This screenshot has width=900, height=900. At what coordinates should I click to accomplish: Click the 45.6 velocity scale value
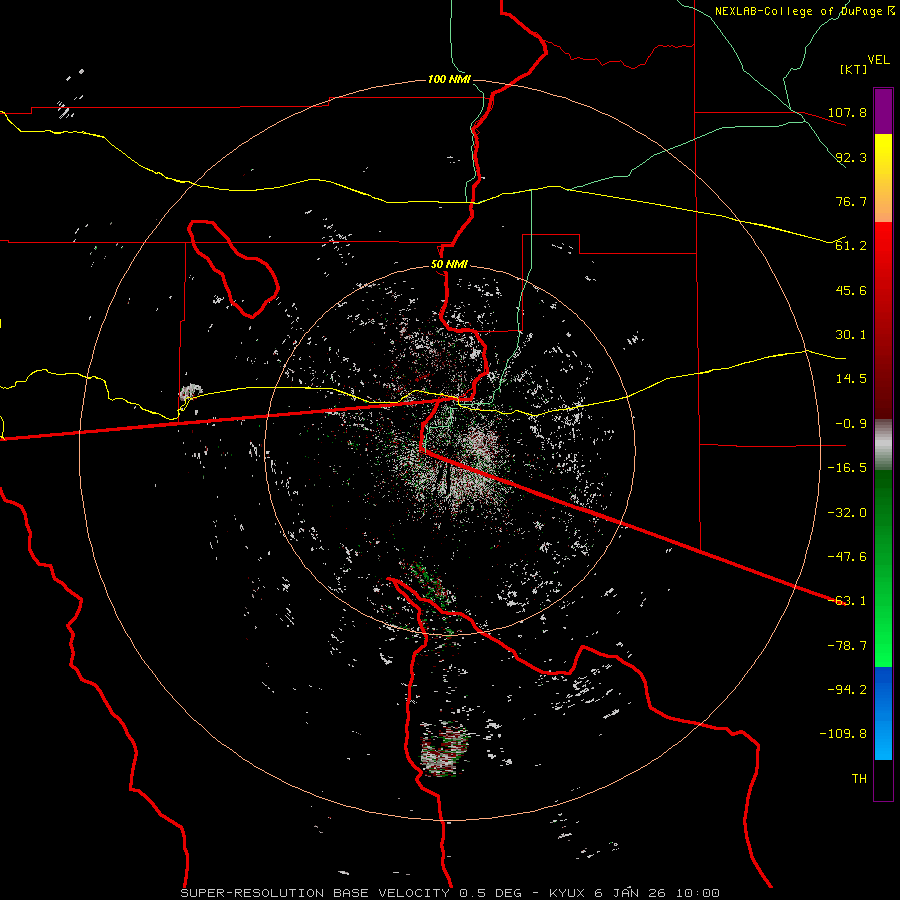pos(851,290)
